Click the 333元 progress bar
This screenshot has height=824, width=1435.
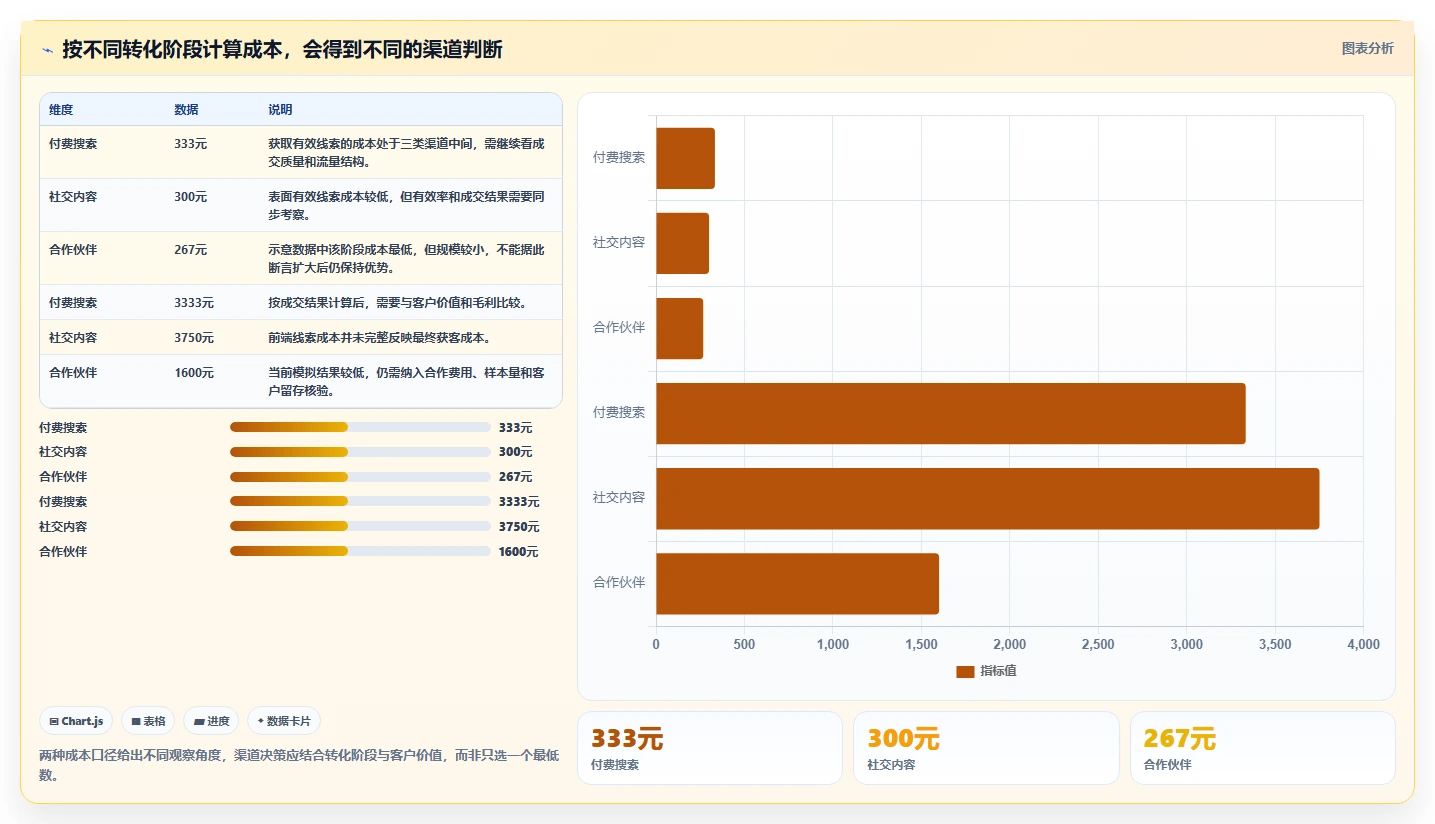point(360,427)
